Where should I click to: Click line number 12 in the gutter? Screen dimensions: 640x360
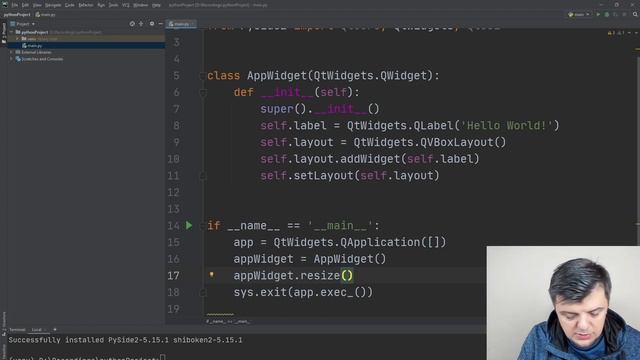173,192
